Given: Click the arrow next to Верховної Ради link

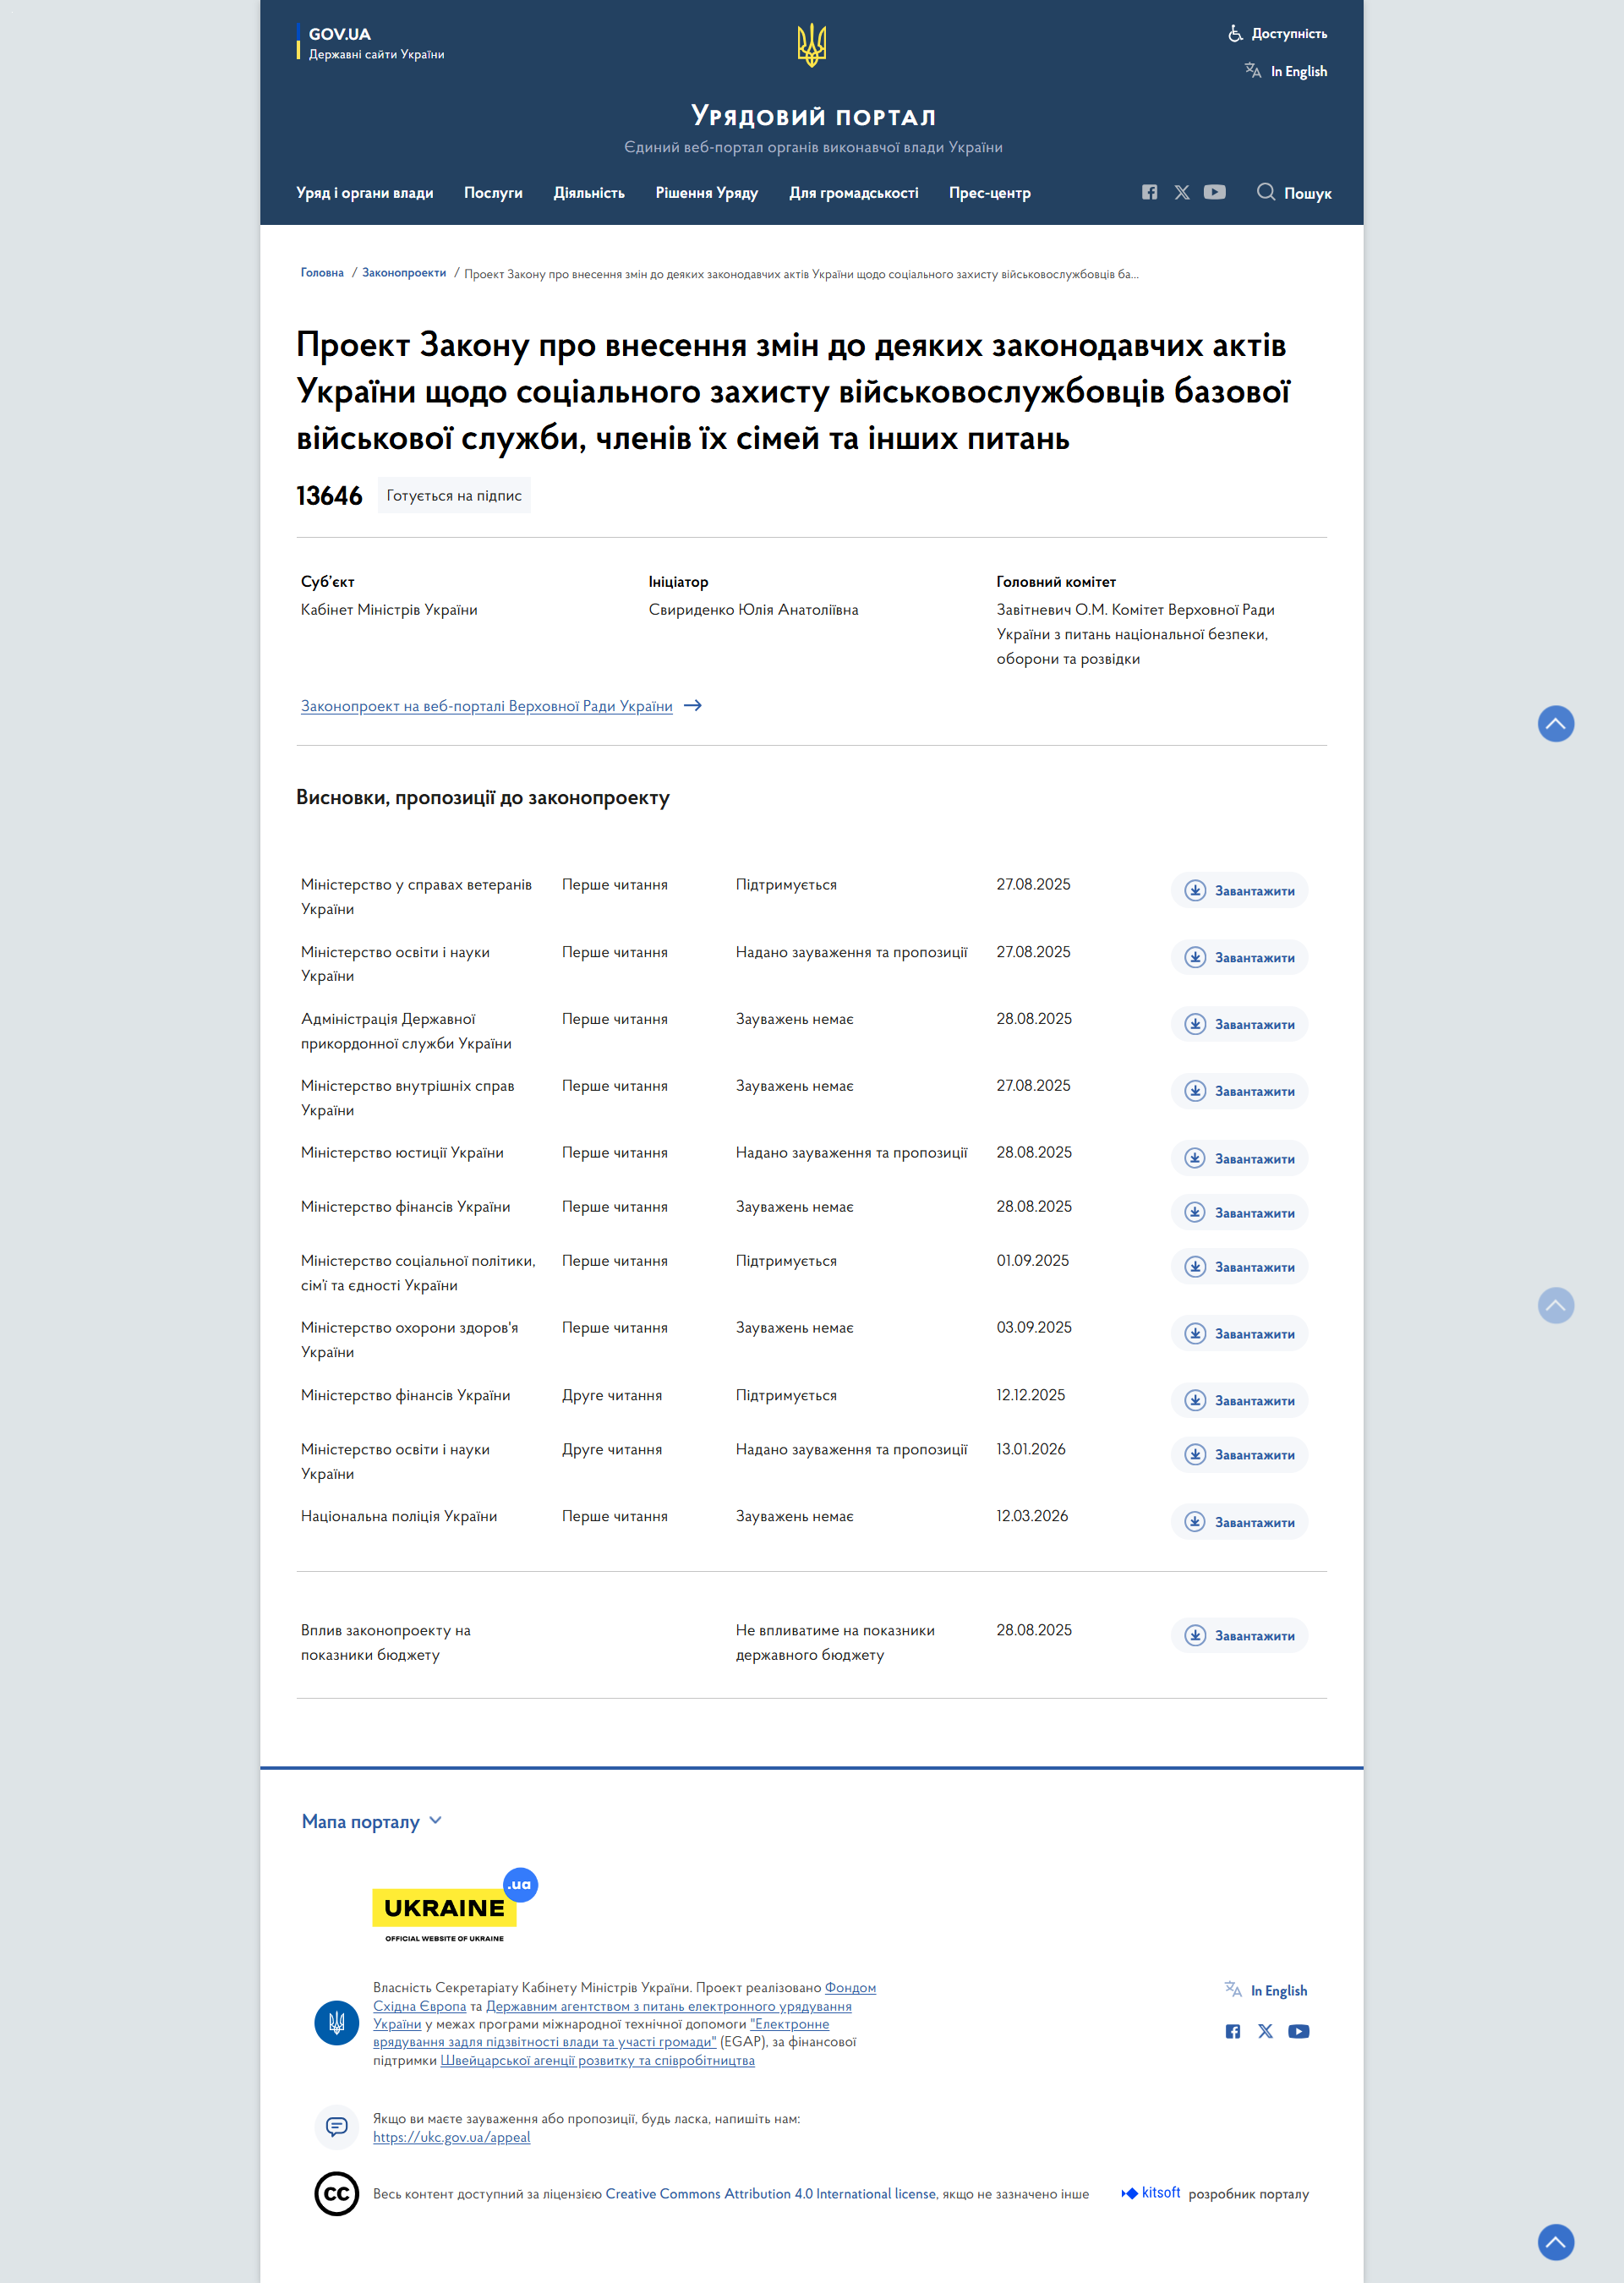Looking at the screenshot, I should click(x=693, y=706).
